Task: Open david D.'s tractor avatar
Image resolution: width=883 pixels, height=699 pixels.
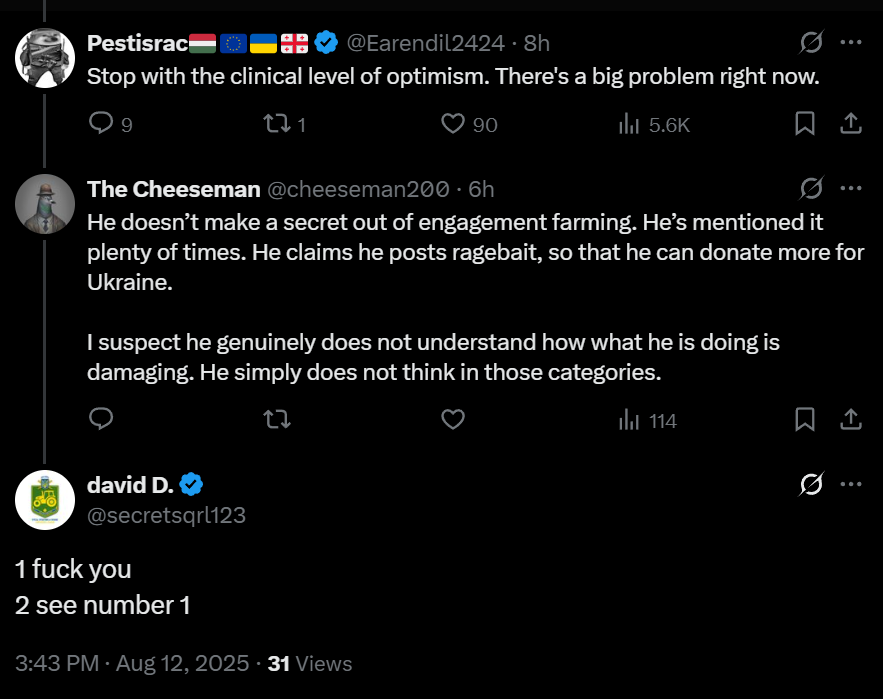Action: (x=45, y=500)
